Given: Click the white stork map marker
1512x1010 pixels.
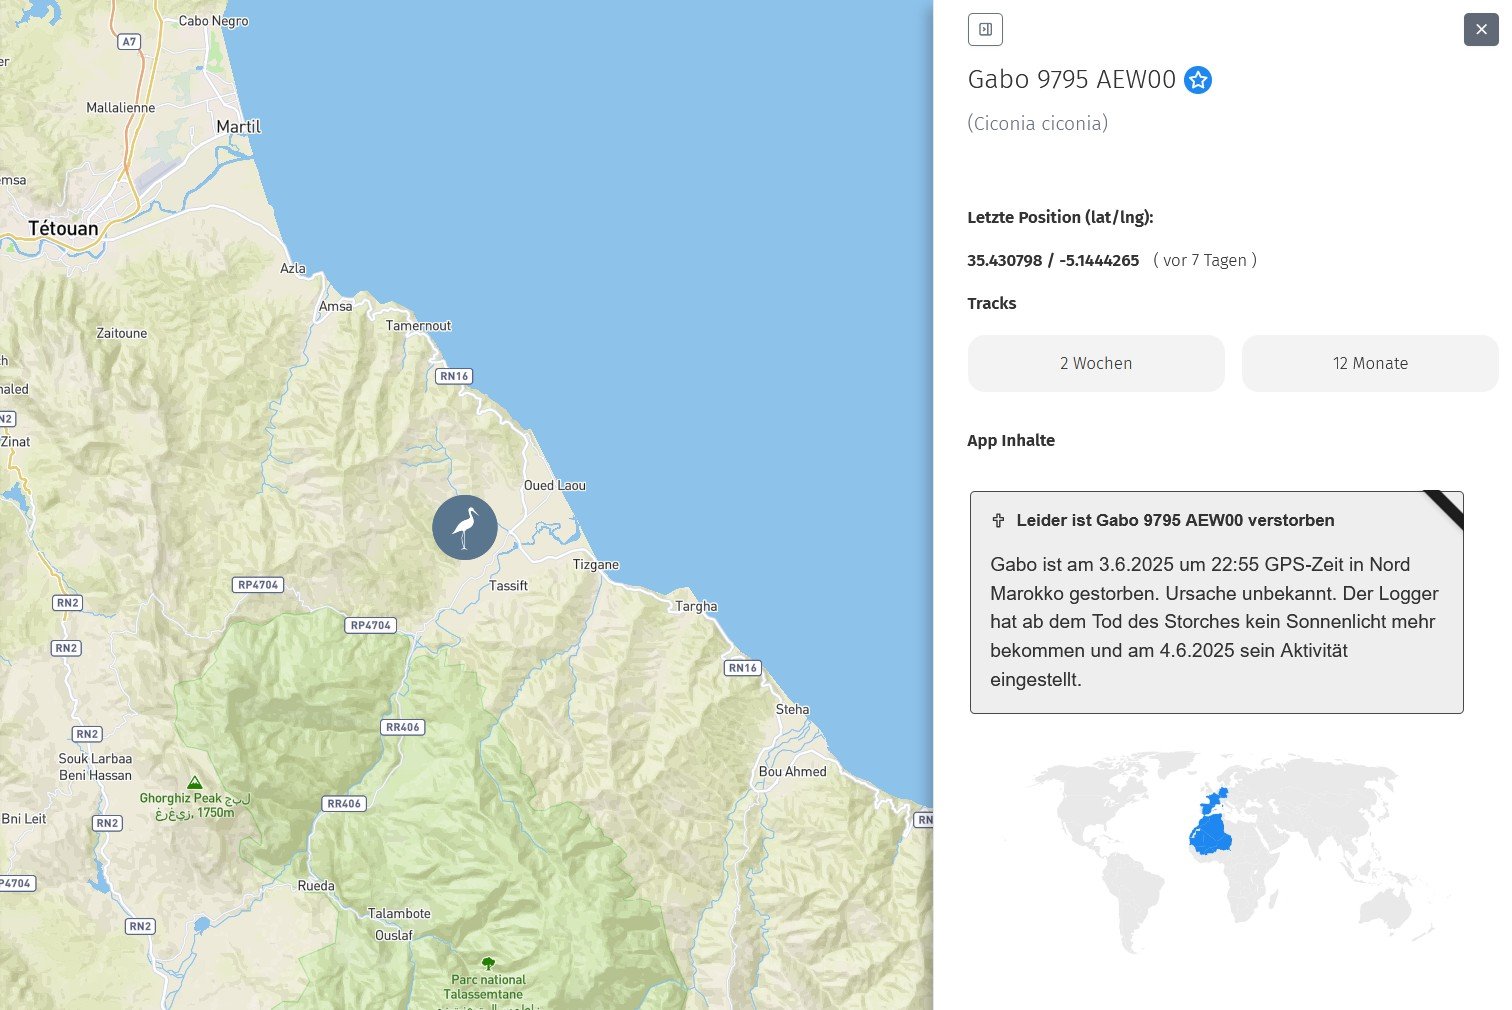Looking at the screenshot, I should tap(464, 527).
